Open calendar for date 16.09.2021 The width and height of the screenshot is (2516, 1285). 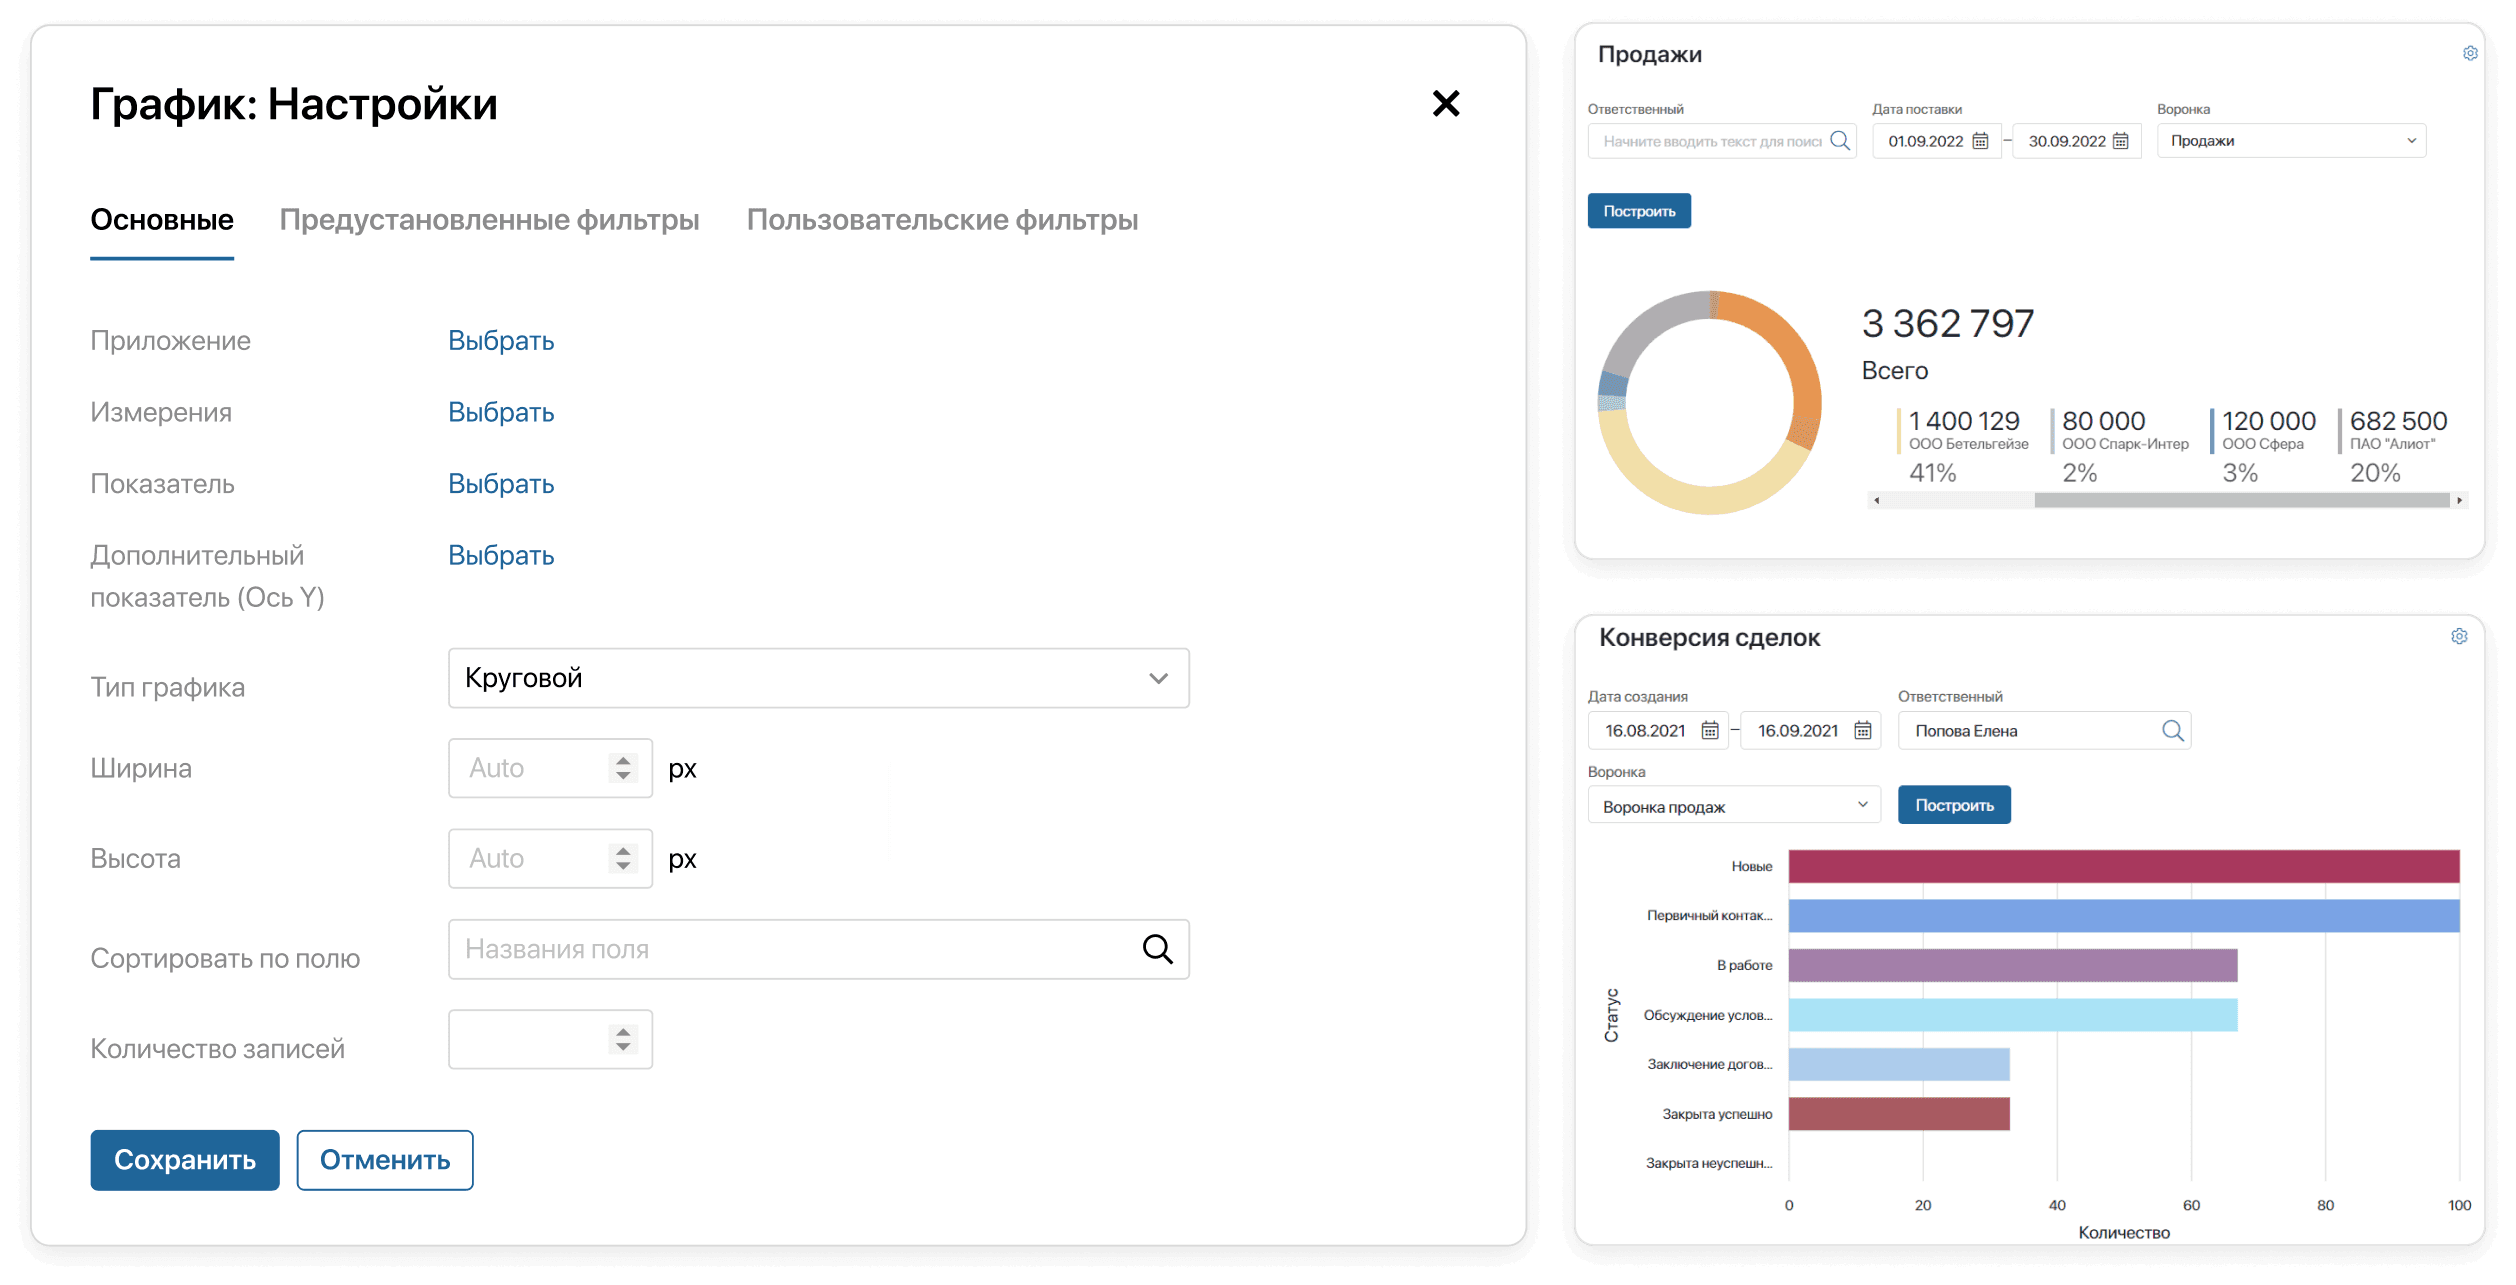click(1863, 731)
